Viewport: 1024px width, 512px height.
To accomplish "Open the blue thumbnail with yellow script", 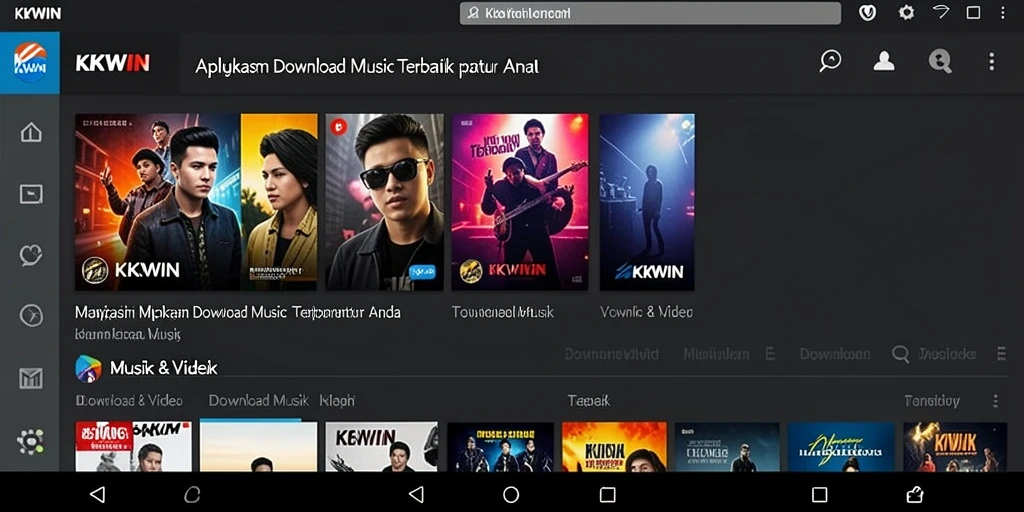I will [841, 447].
